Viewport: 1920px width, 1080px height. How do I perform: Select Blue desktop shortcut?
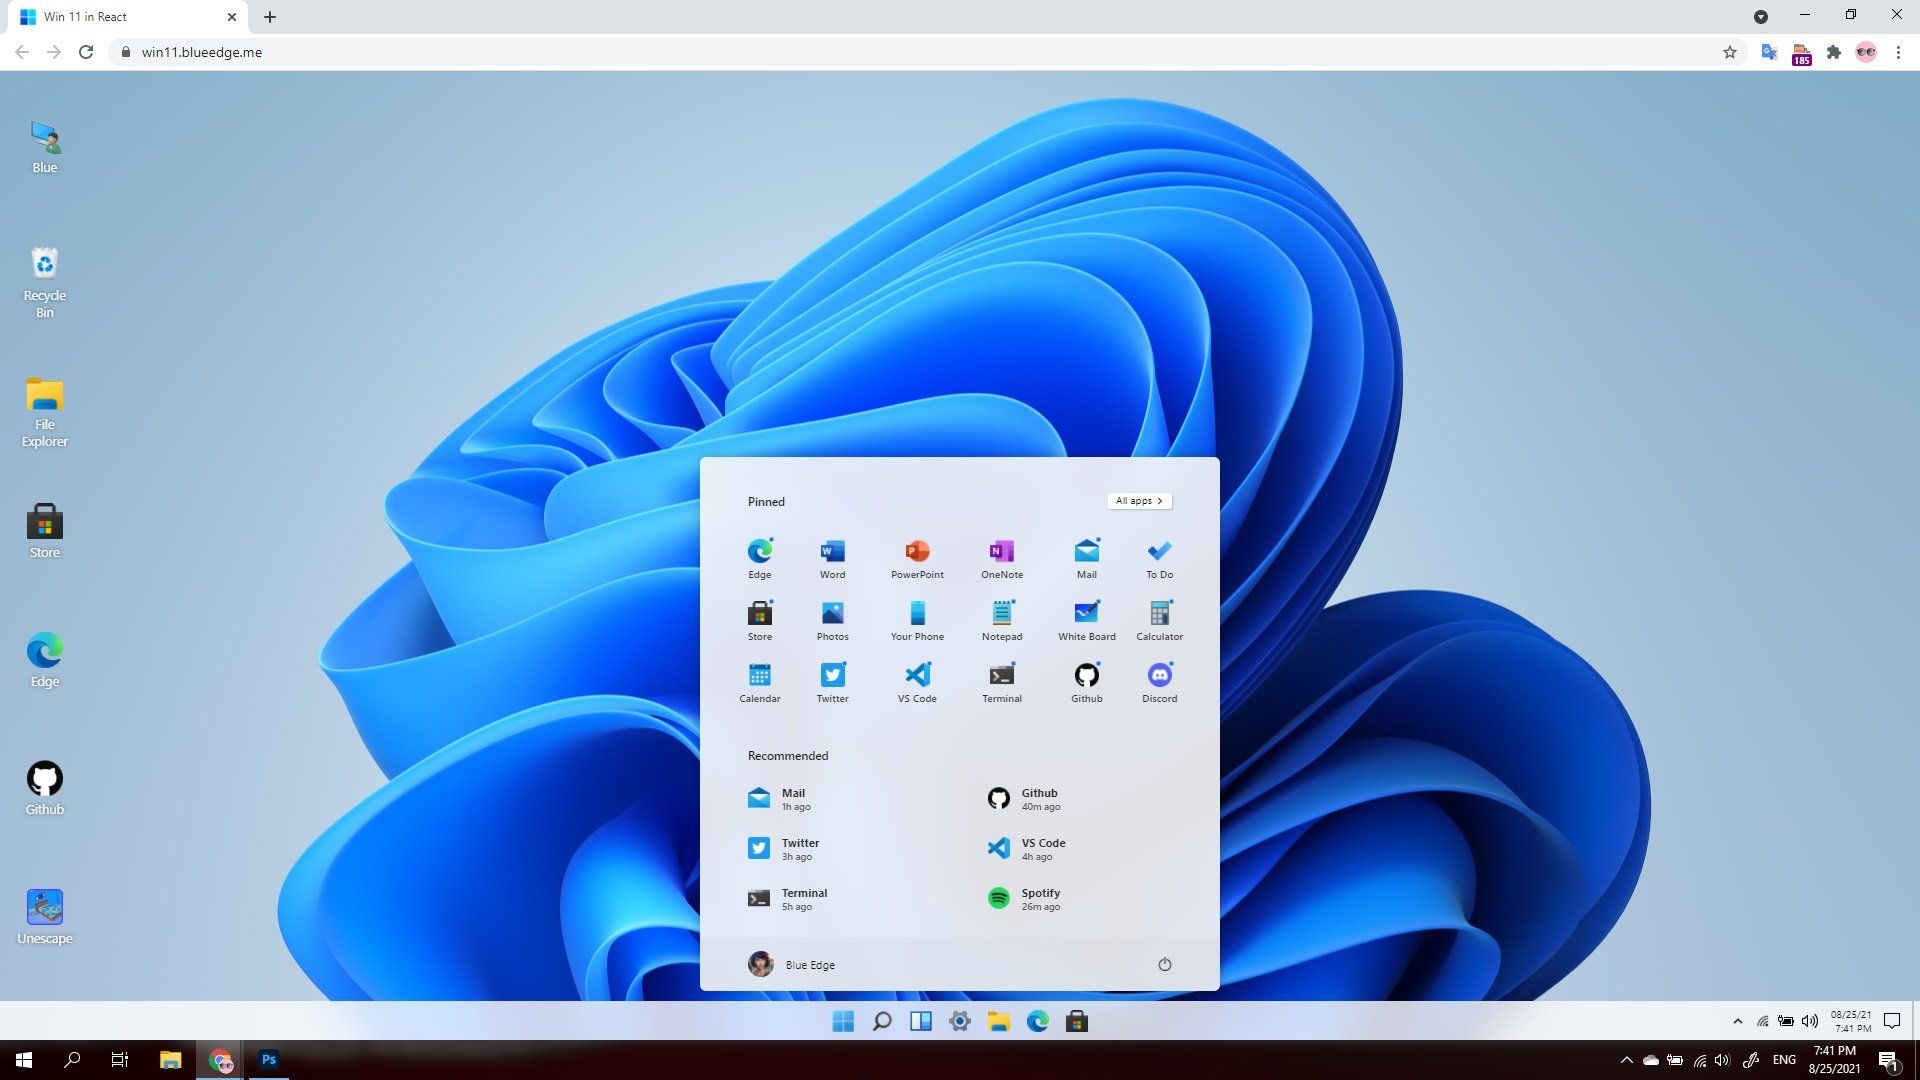45,147
